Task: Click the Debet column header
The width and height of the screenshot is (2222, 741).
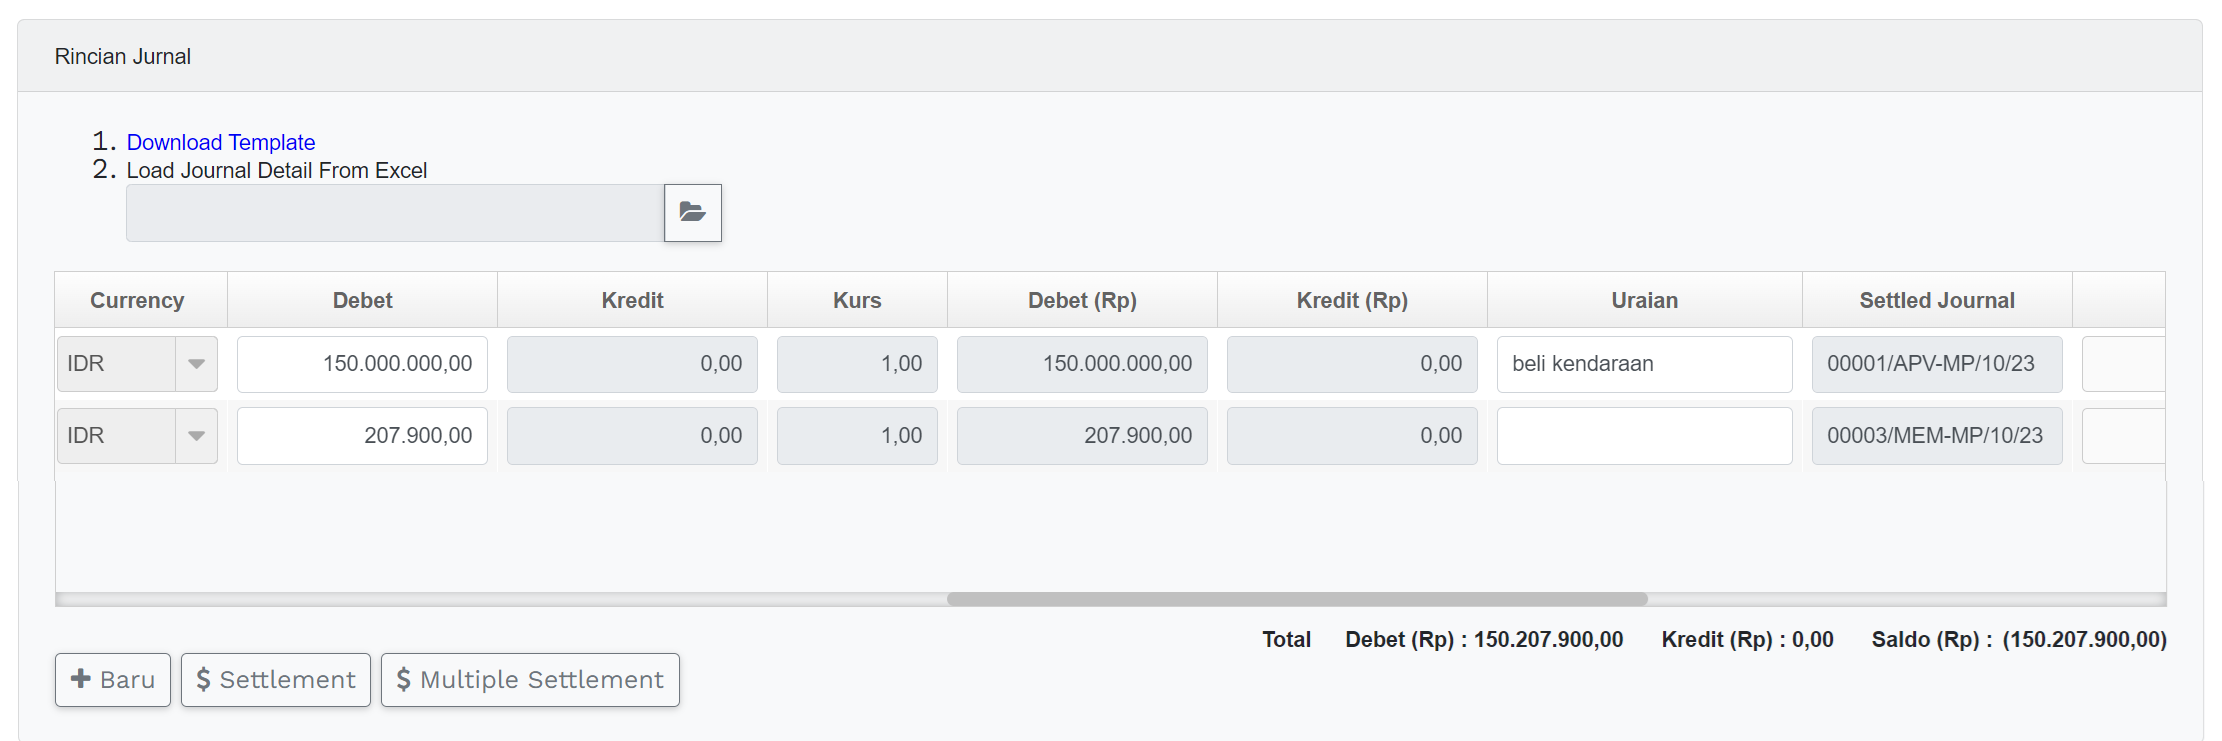Action: [x=362, y=301]
